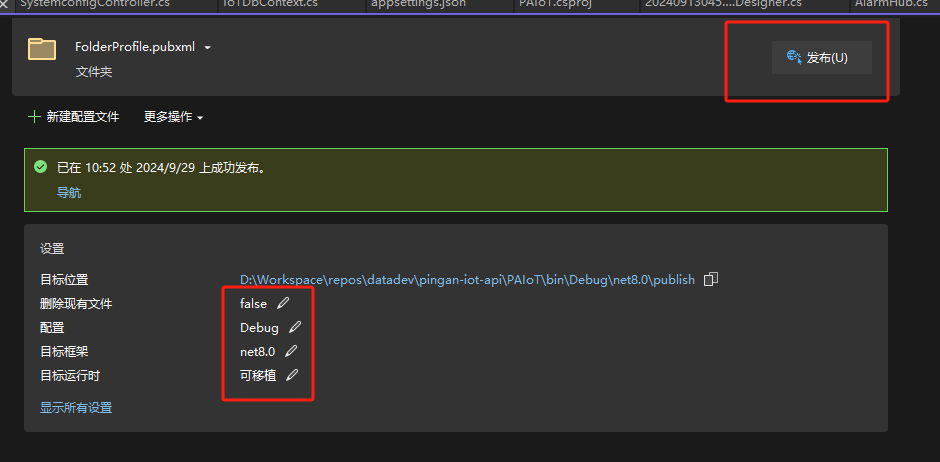This screenshot has height=462, width=940.
Task: Switch to the SystemconfigController.cs tab
Action: click(95, 4)
